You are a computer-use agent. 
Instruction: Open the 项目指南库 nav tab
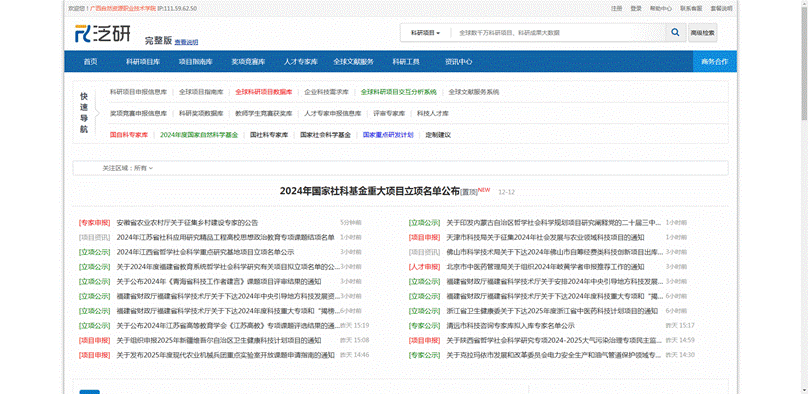[x=195, y=62]
